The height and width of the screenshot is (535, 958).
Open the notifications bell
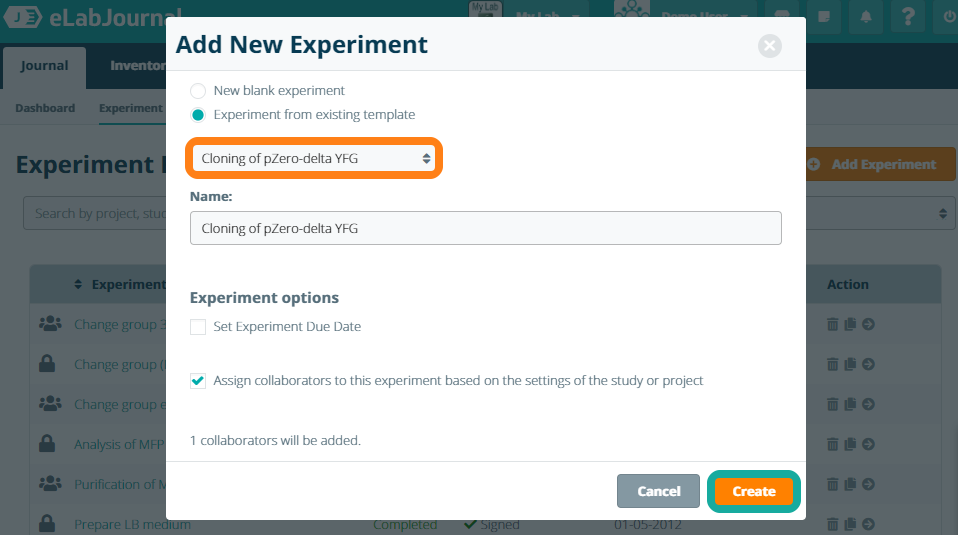tap(866, 16)
